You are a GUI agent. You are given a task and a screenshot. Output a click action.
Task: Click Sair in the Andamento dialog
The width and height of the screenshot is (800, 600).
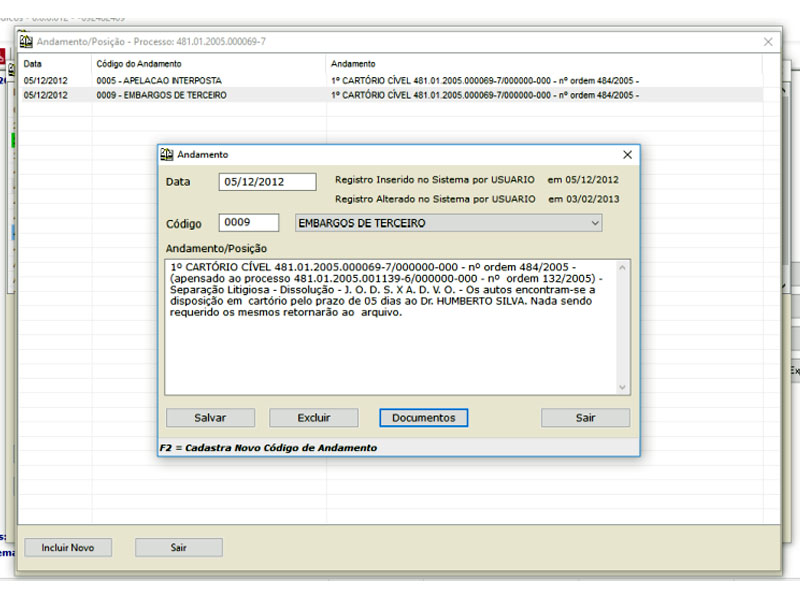585,417
